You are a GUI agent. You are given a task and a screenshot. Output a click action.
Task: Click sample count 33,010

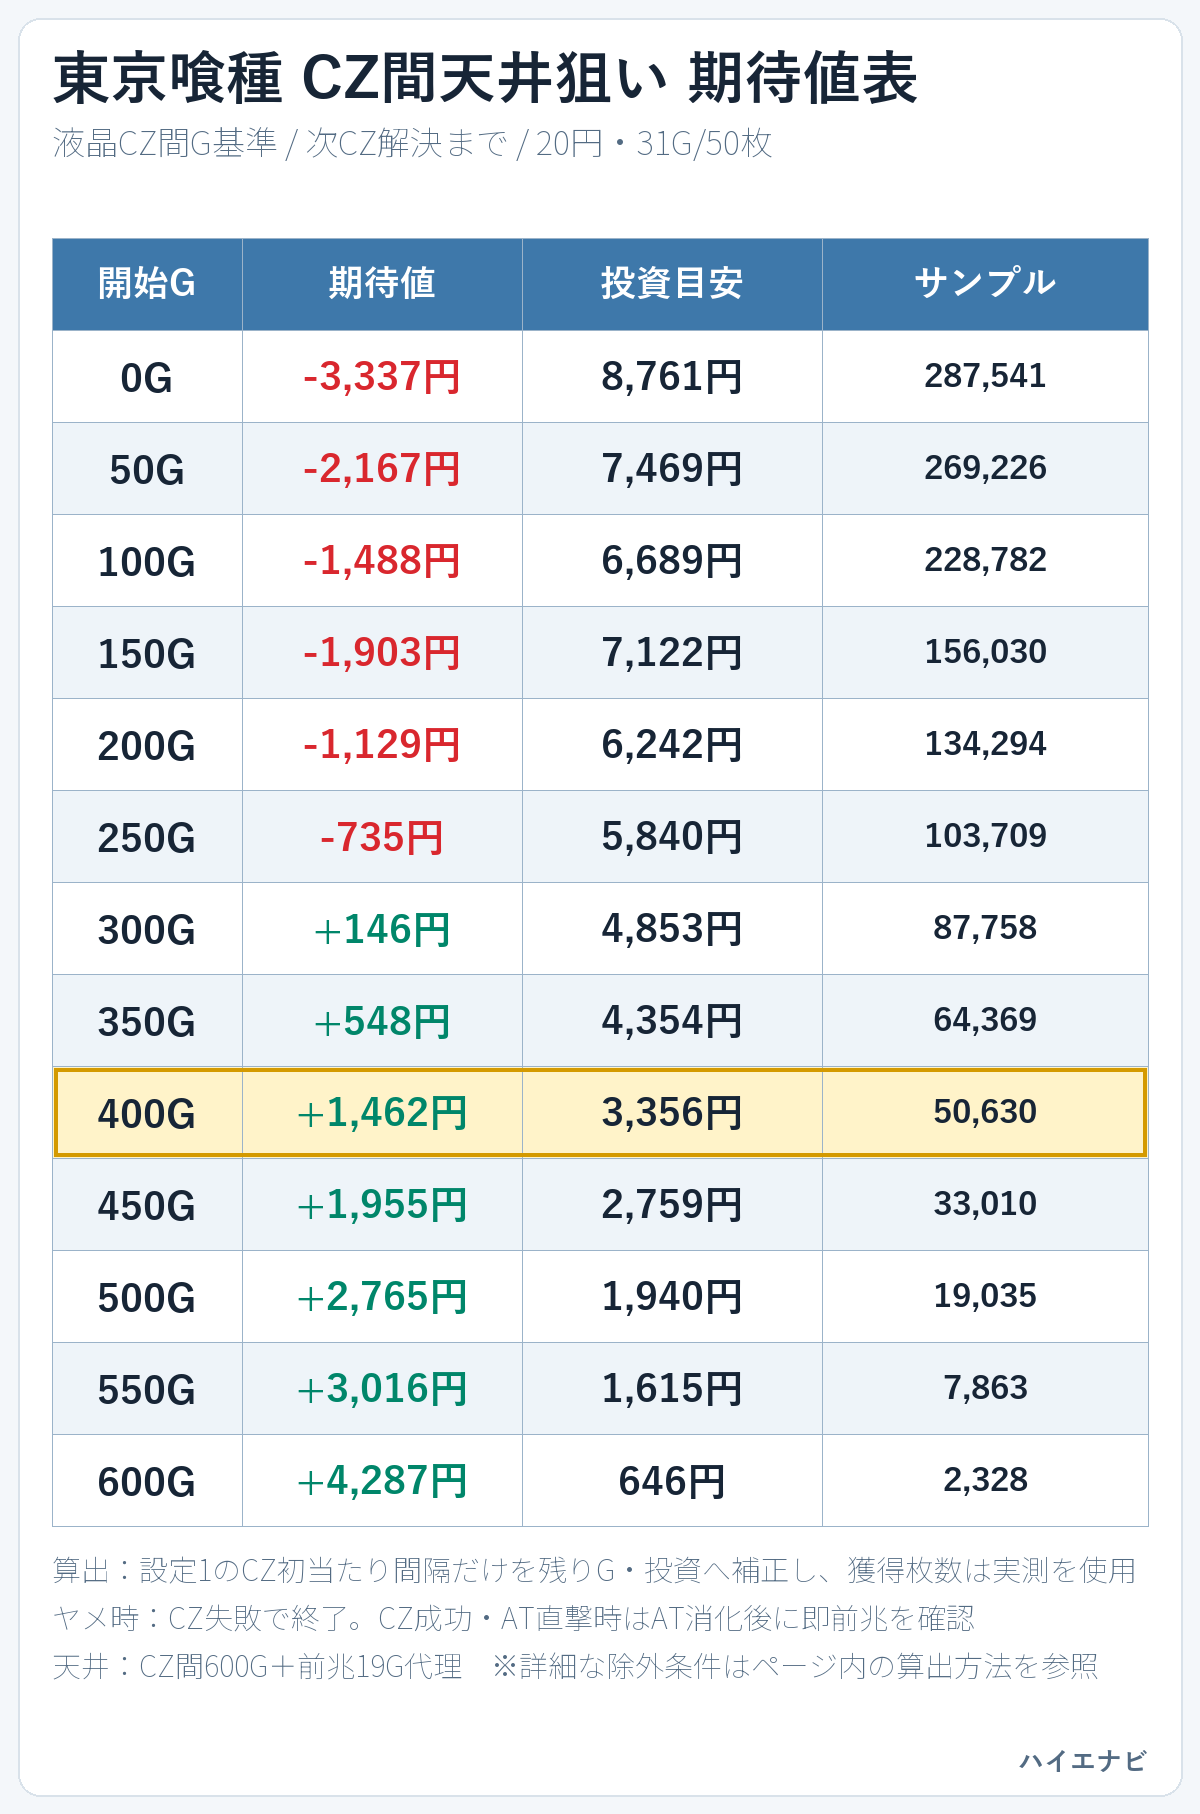985,1204
